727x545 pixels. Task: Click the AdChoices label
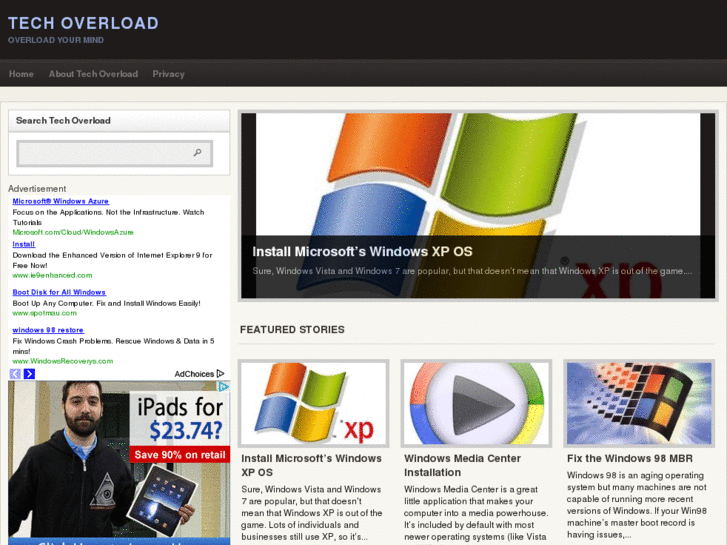[x=194, y=374]
